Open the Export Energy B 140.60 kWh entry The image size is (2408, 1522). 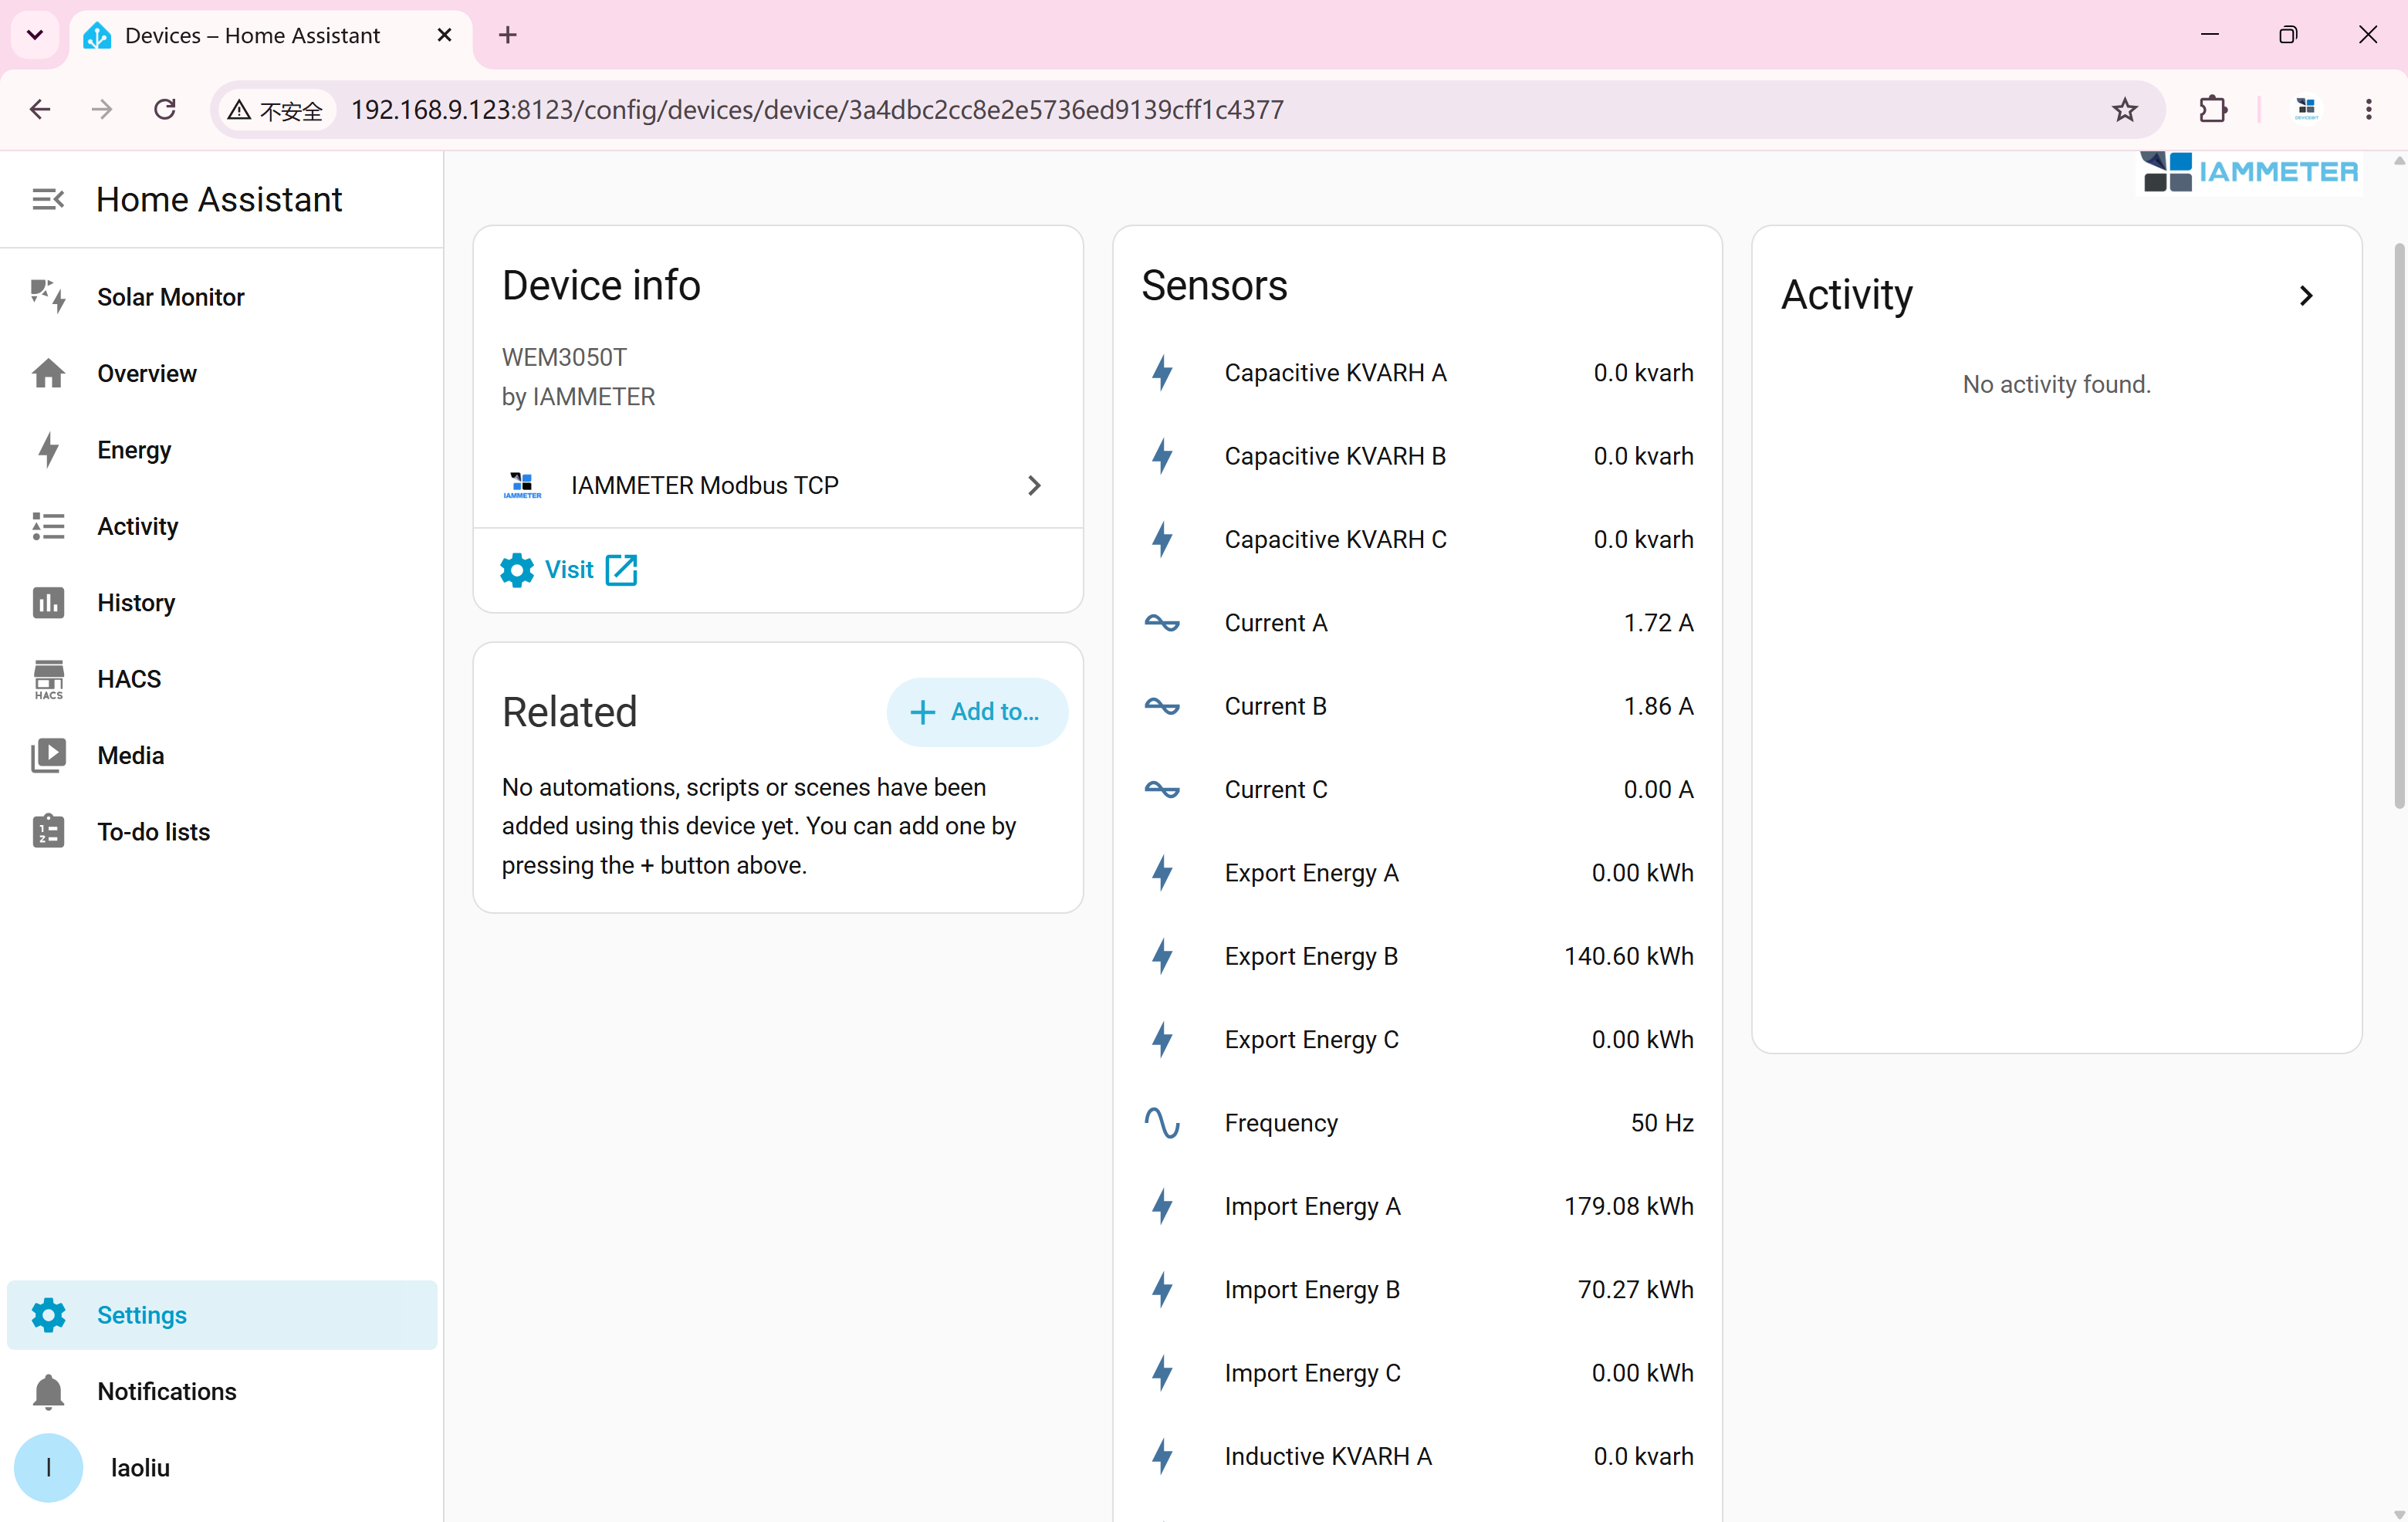pyautogui.click(x=1417, y=956)
